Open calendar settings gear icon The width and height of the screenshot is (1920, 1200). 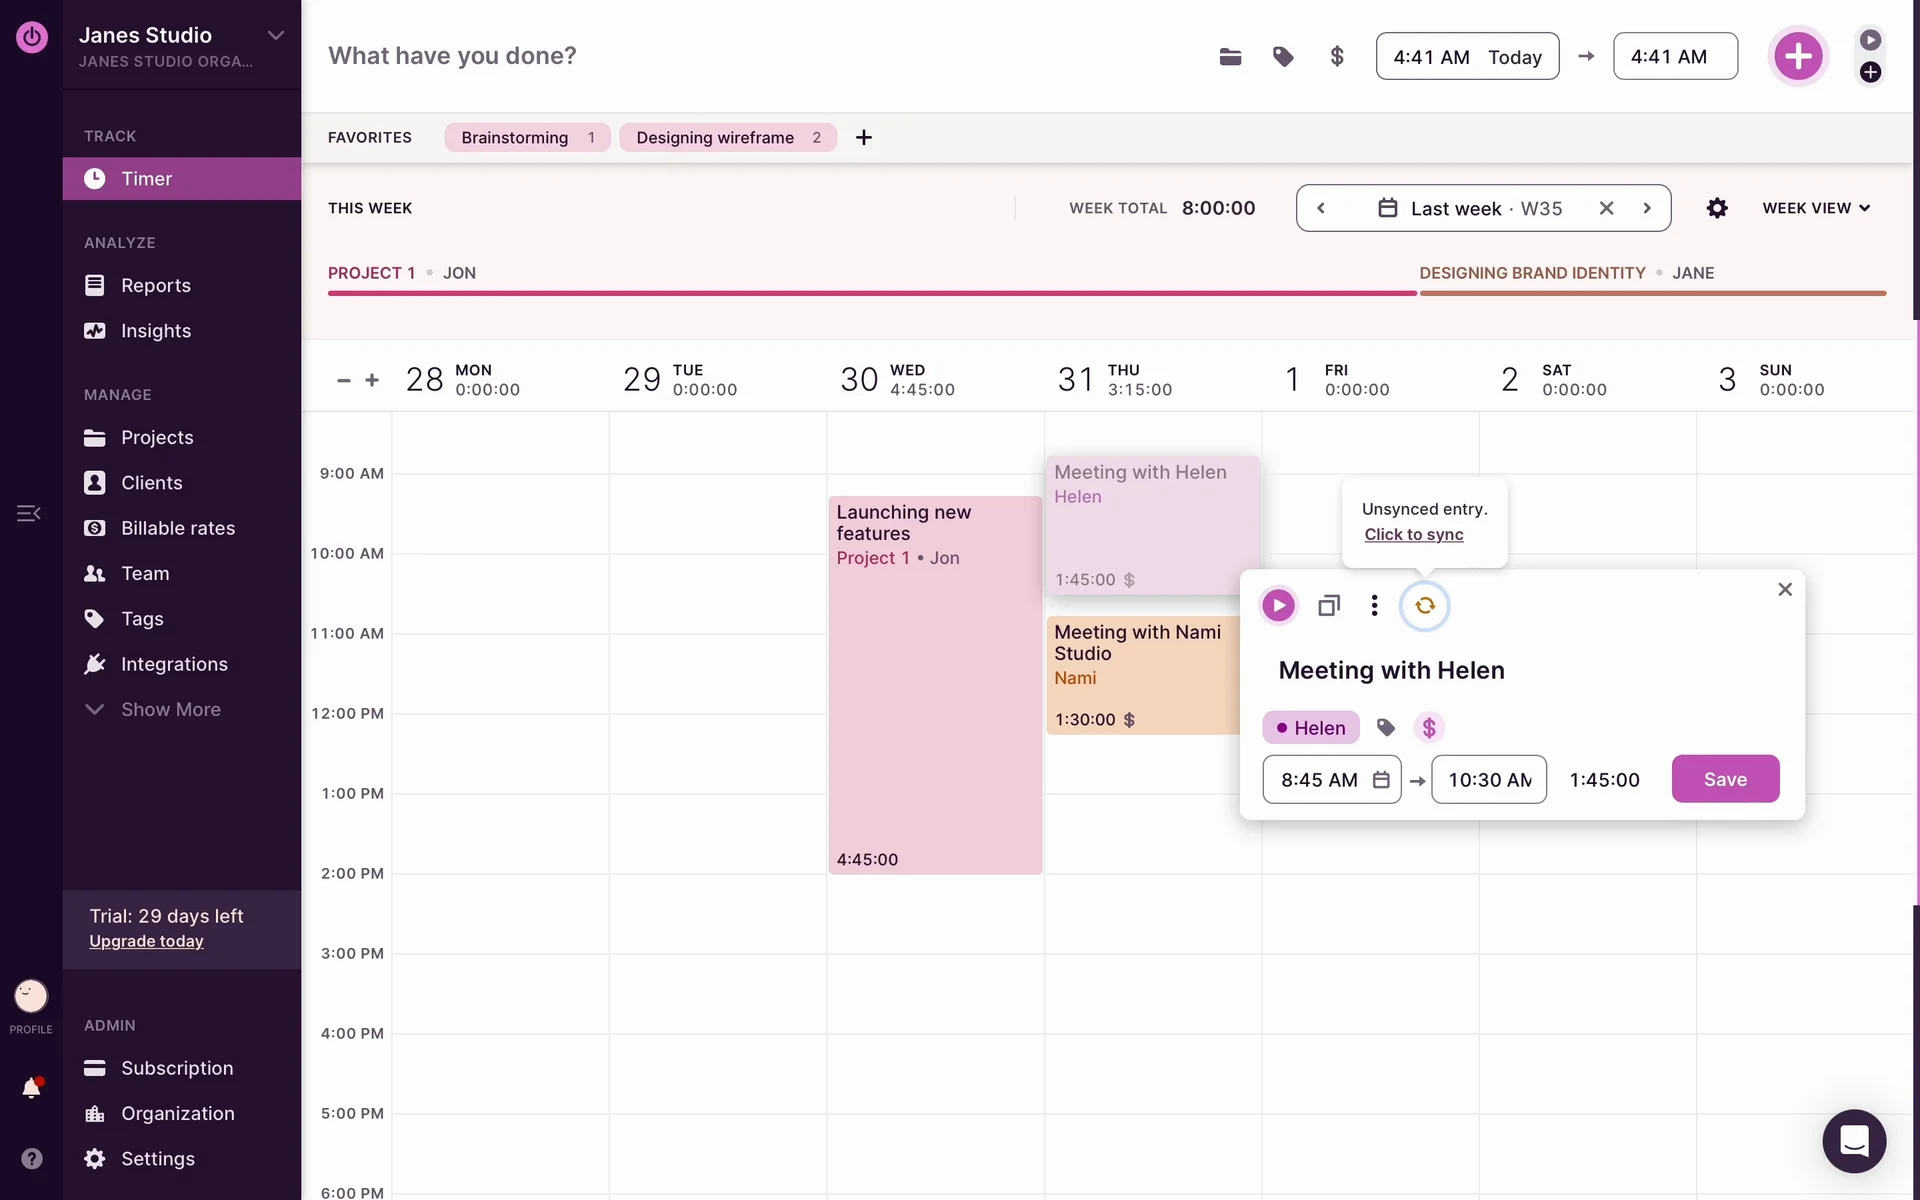tap(1716, 208)
